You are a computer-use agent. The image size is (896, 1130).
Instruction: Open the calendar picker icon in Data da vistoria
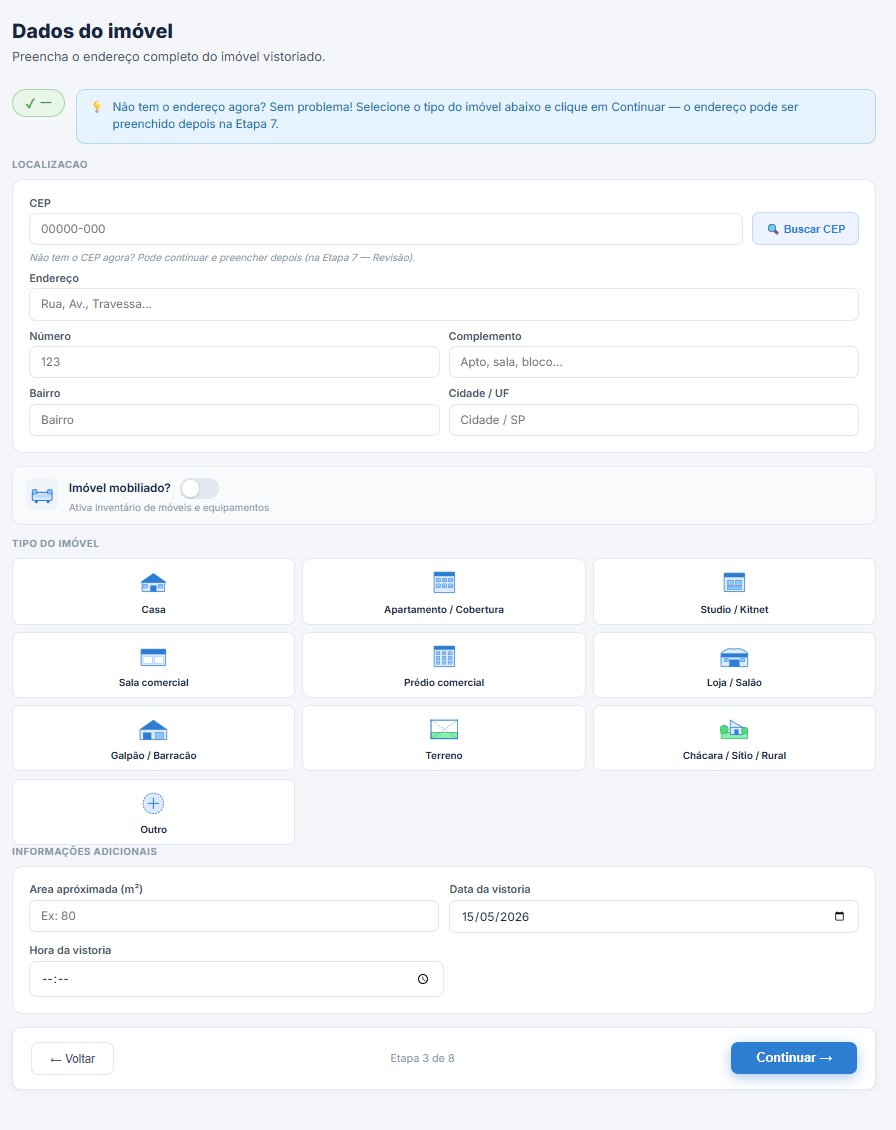[839, 917]
